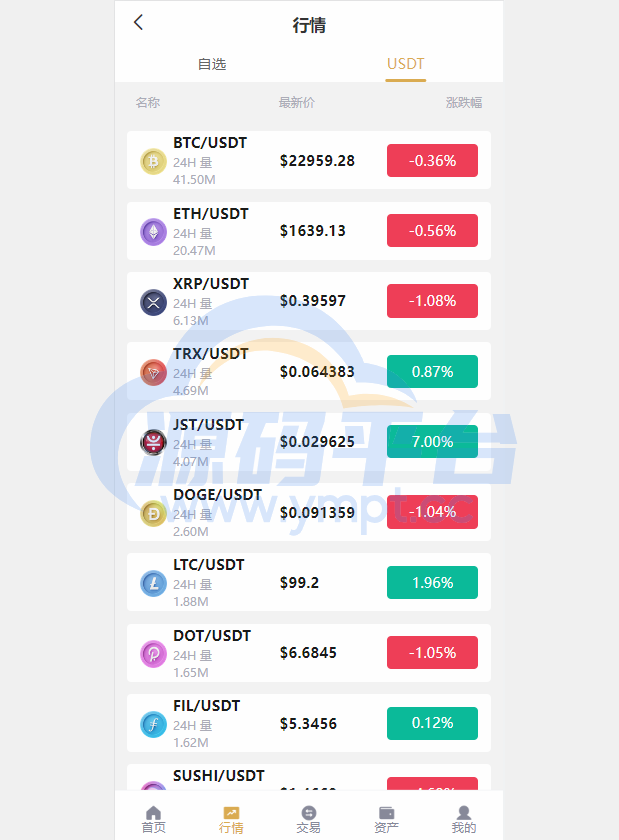The image size is (619, 840).
Task: Go back using the top-left arrow
Action: [138, 22]
